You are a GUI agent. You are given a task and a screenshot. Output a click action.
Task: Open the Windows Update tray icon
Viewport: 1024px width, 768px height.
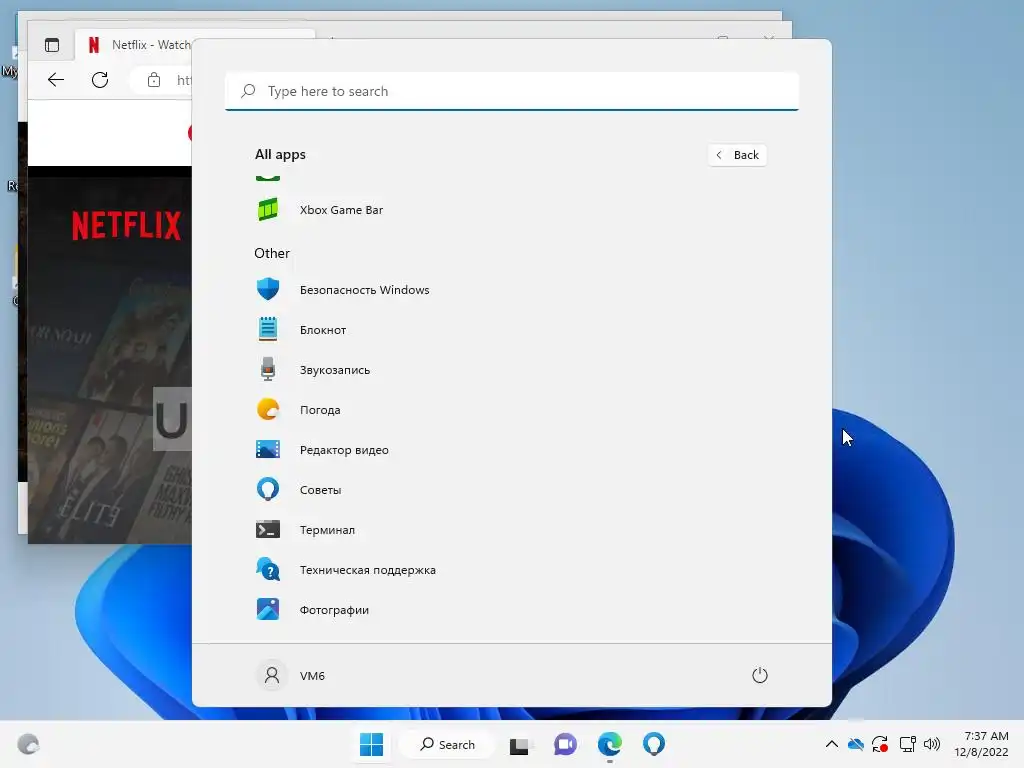[880, 744]
